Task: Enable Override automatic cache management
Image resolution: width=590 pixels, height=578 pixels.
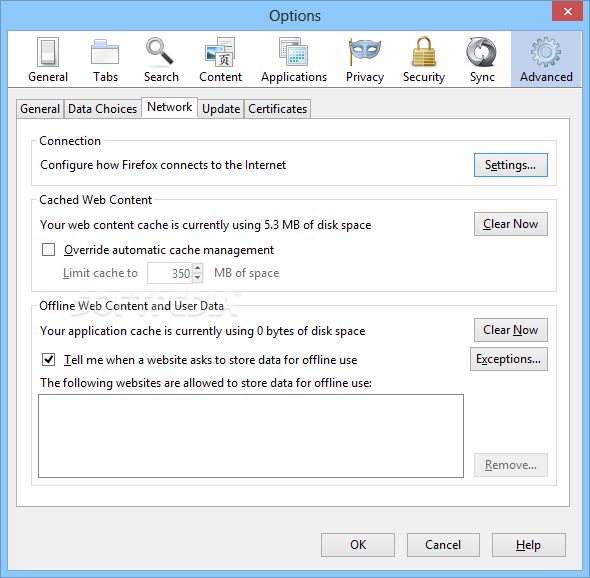Action: tap(49, 249)
